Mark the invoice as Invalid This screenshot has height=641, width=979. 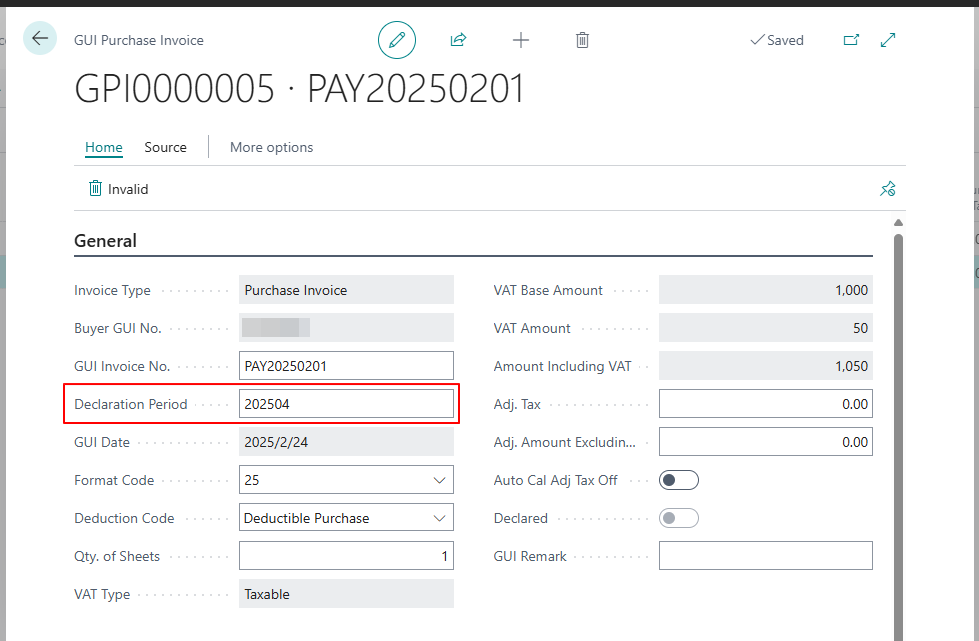pos(119,188)
